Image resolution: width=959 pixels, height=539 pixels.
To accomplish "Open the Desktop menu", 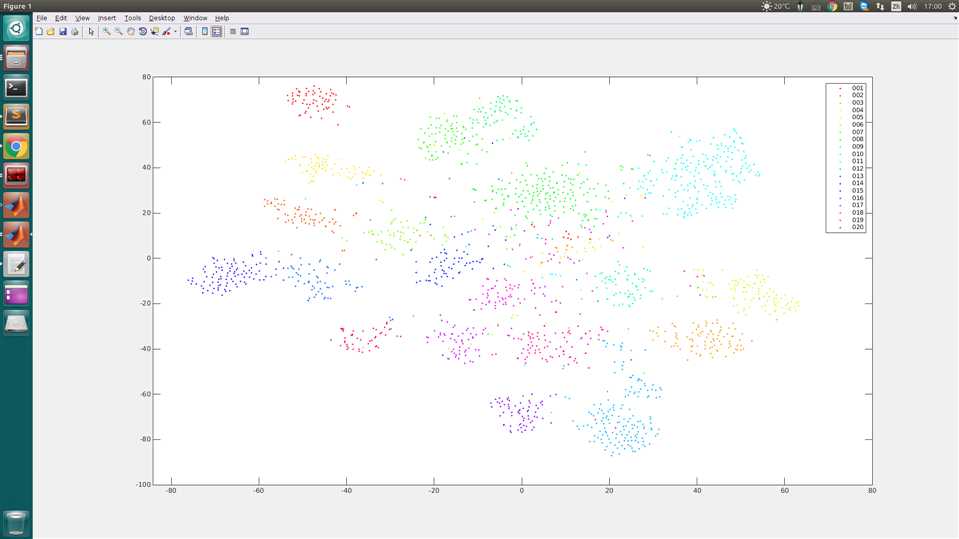I will click(162, 18).
